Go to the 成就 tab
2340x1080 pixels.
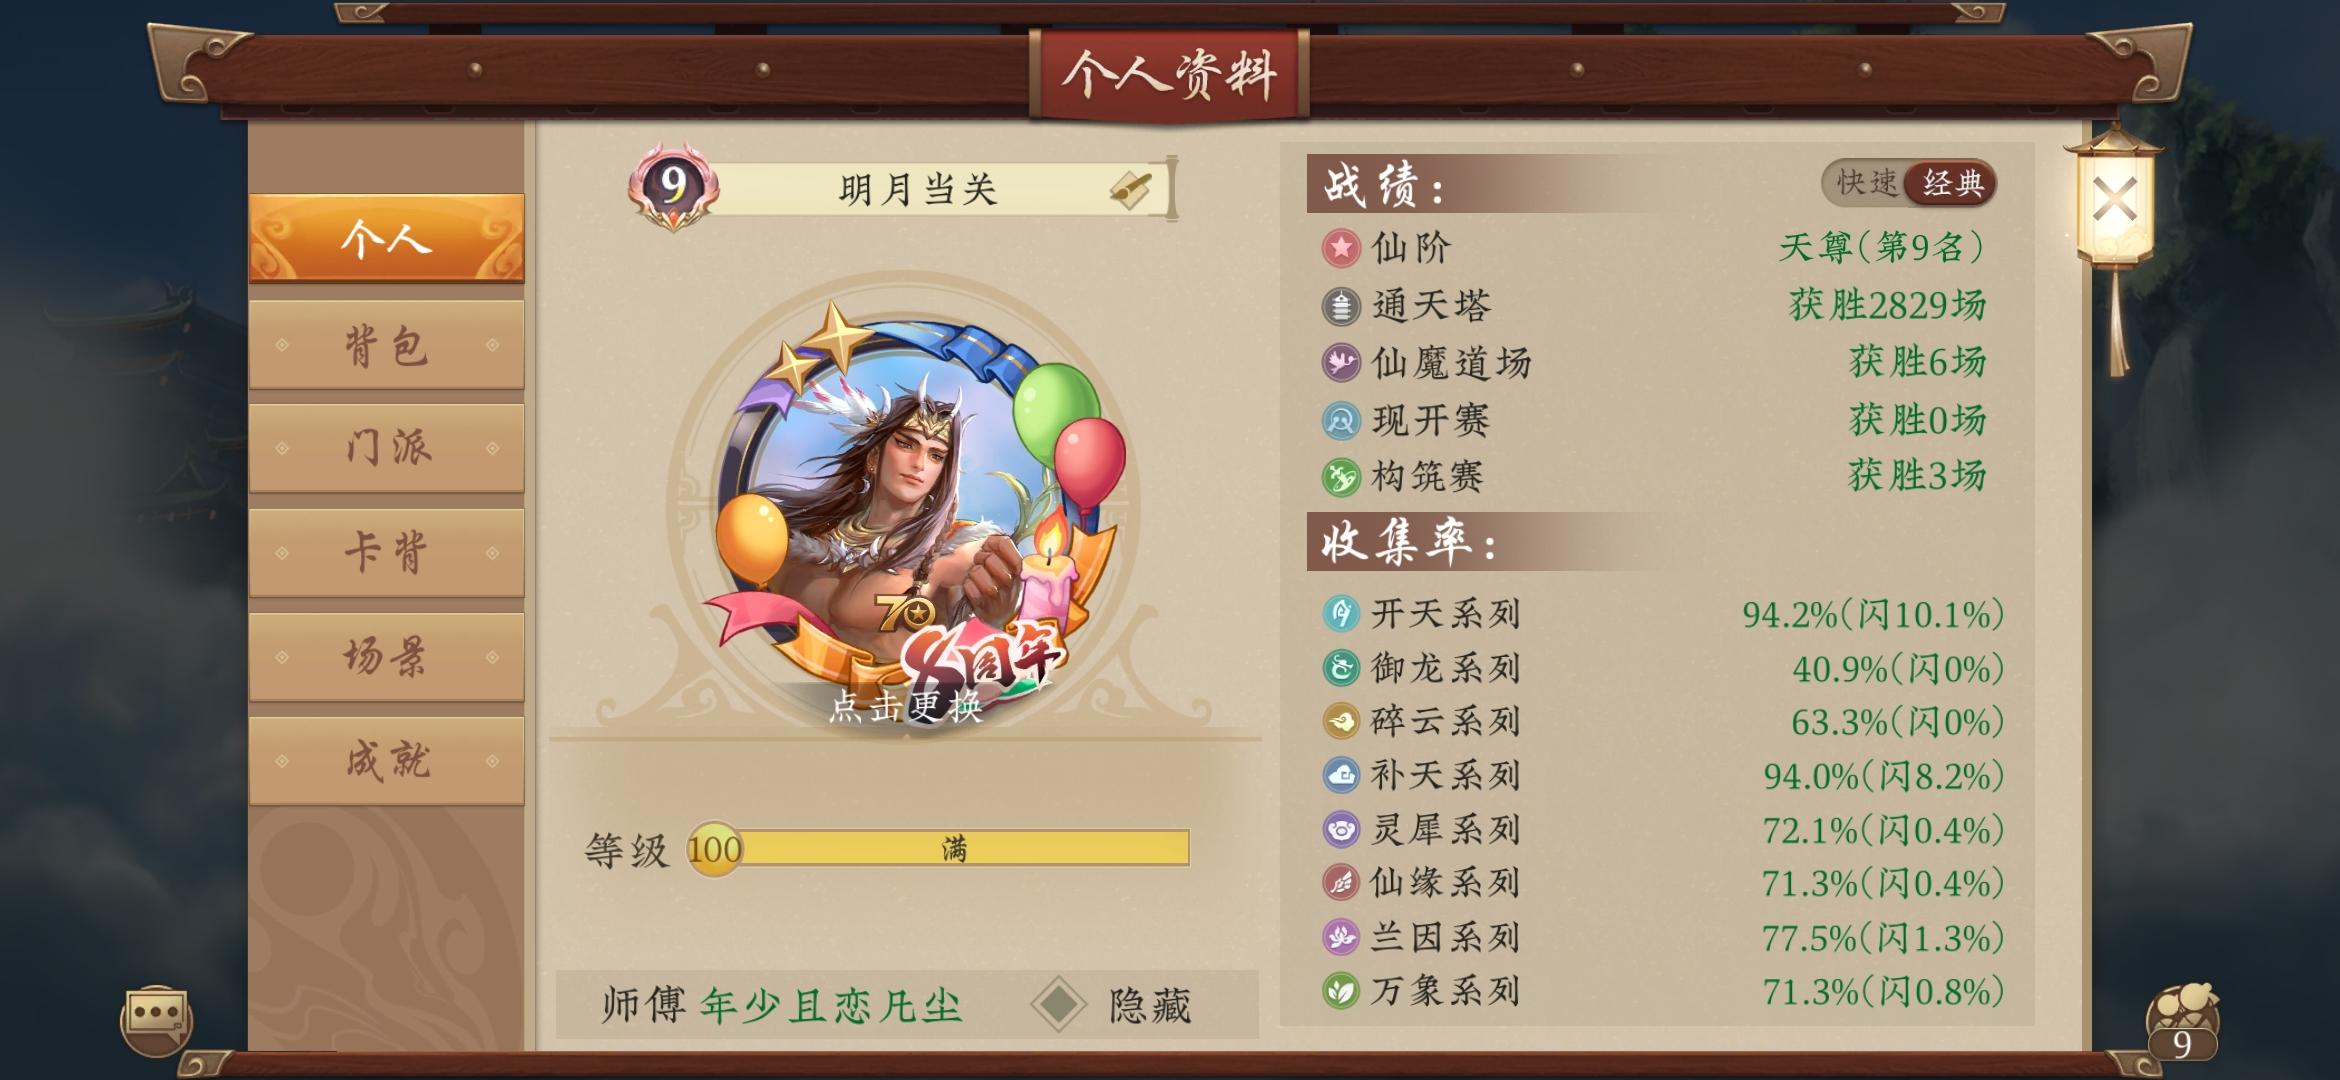[386, 760]
